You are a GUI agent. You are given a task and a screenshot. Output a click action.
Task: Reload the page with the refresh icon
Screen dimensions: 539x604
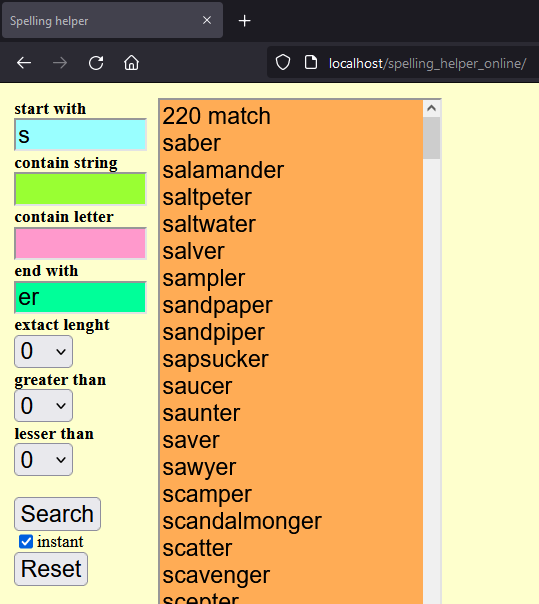pos(96,63)
